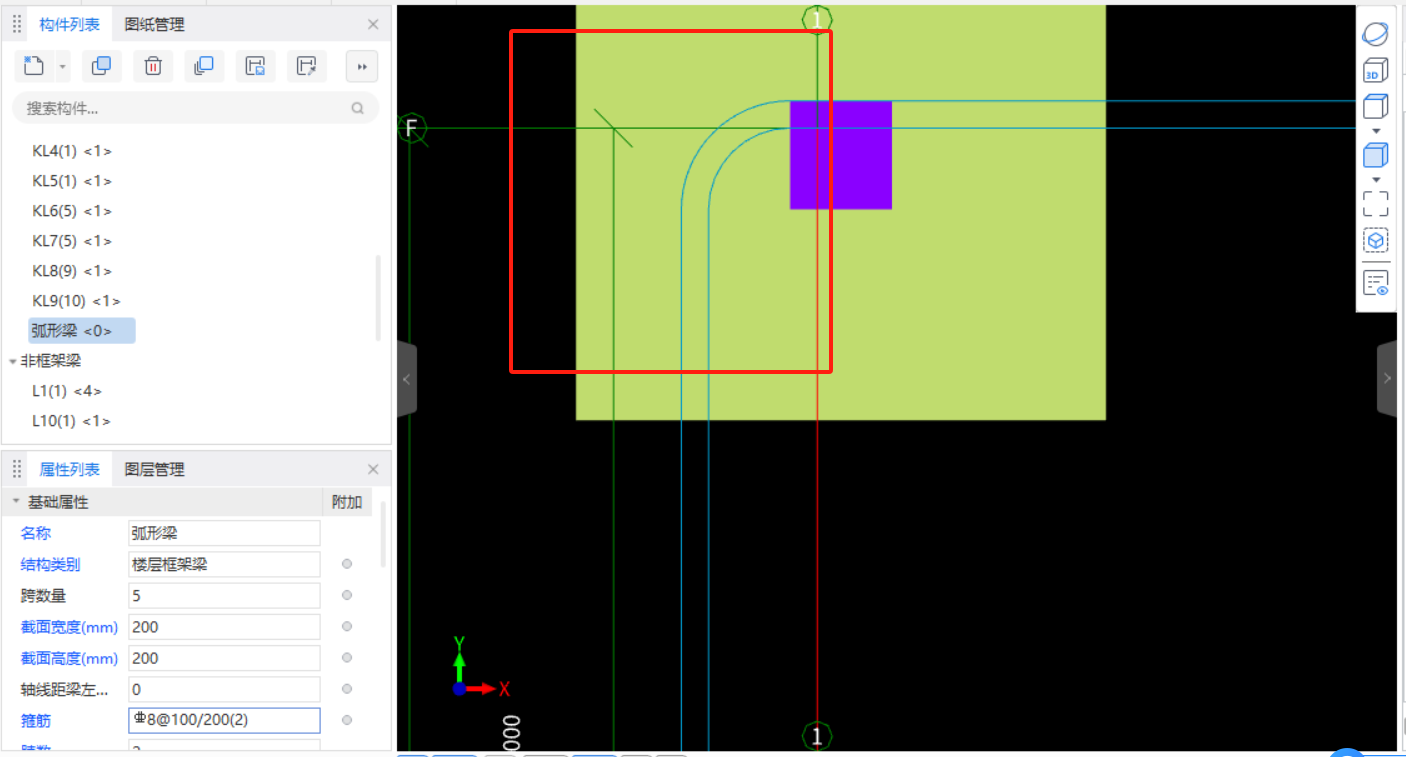Click the orbit view icon
This screenshot has height=757, width=1406.
tap(1376, 33)
